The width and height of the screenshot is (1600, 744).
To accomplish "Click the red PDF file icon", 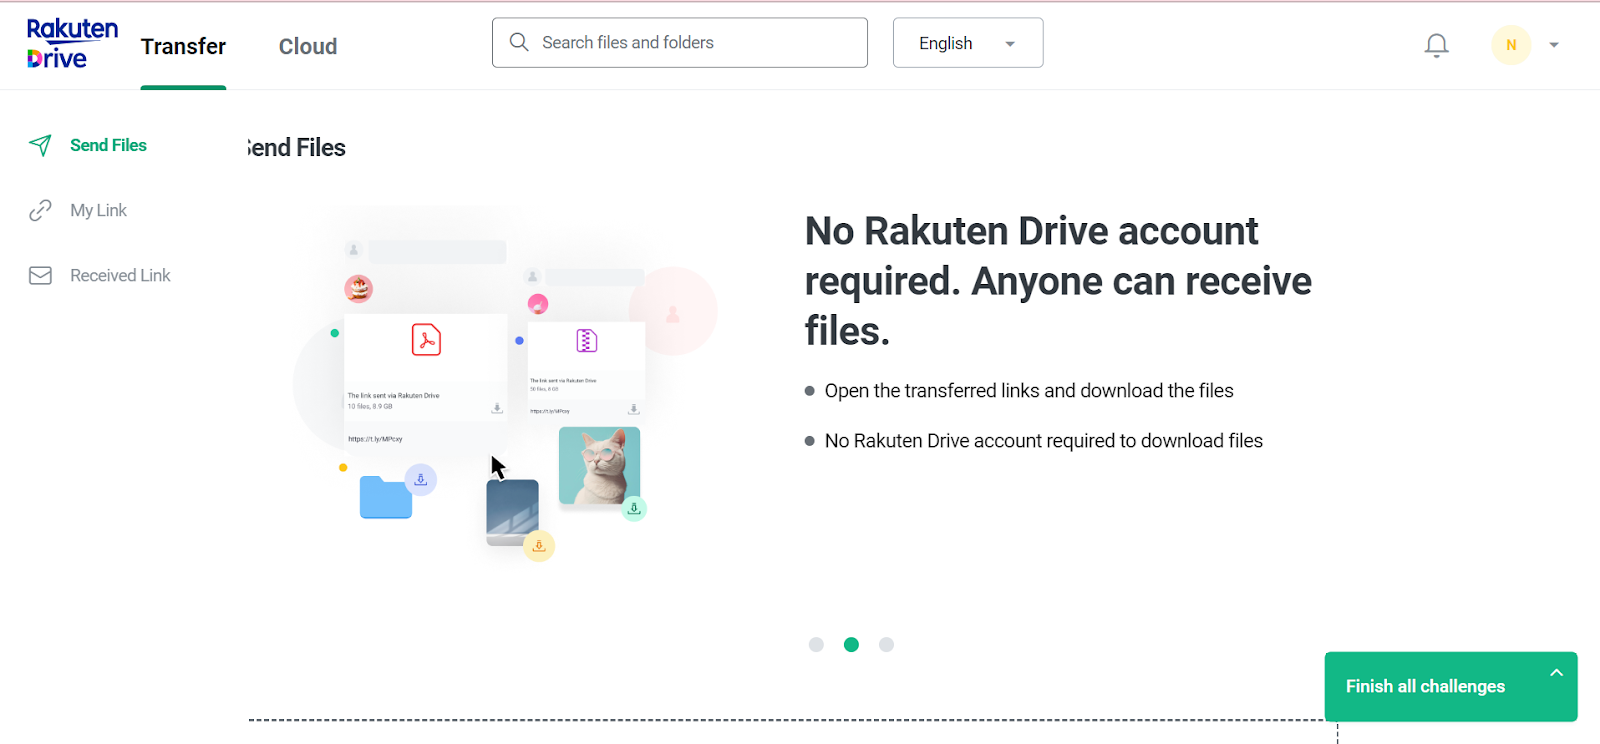I will (x=426, y=340).
